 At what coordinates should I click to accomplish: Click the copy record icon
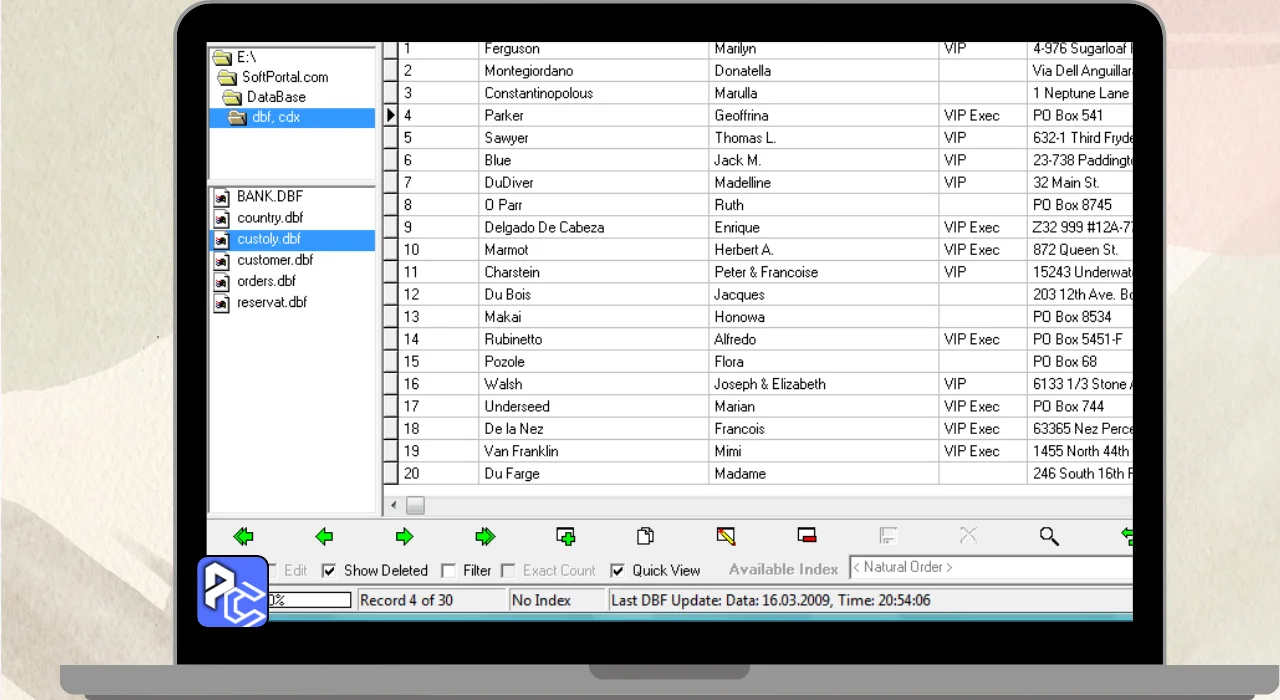coord(646,537)
